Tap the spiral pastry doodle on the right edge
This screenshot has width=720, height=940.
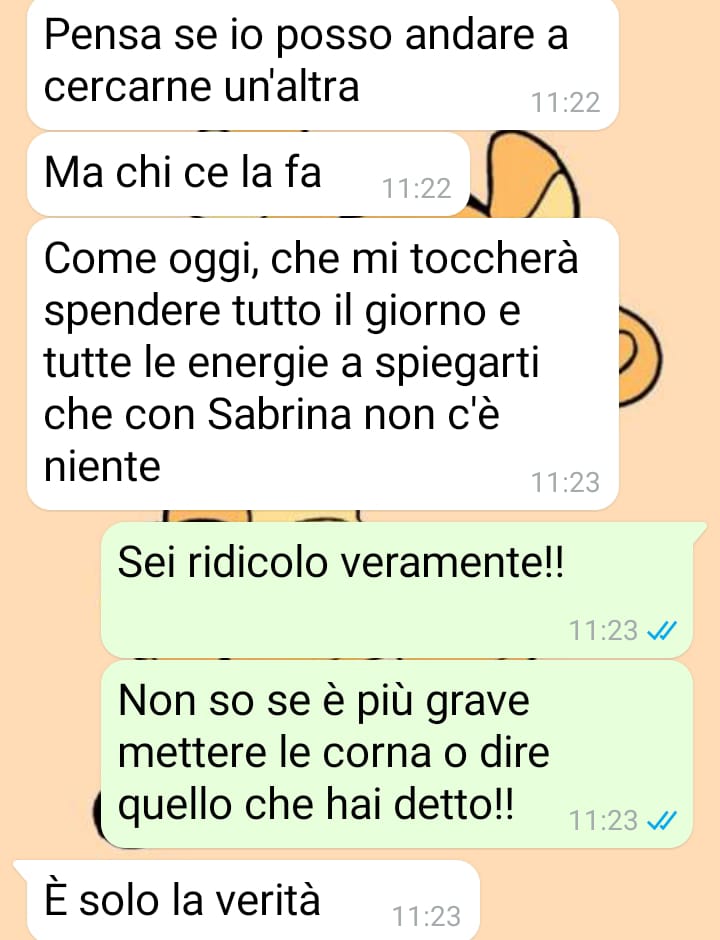(x=639, y=358)
